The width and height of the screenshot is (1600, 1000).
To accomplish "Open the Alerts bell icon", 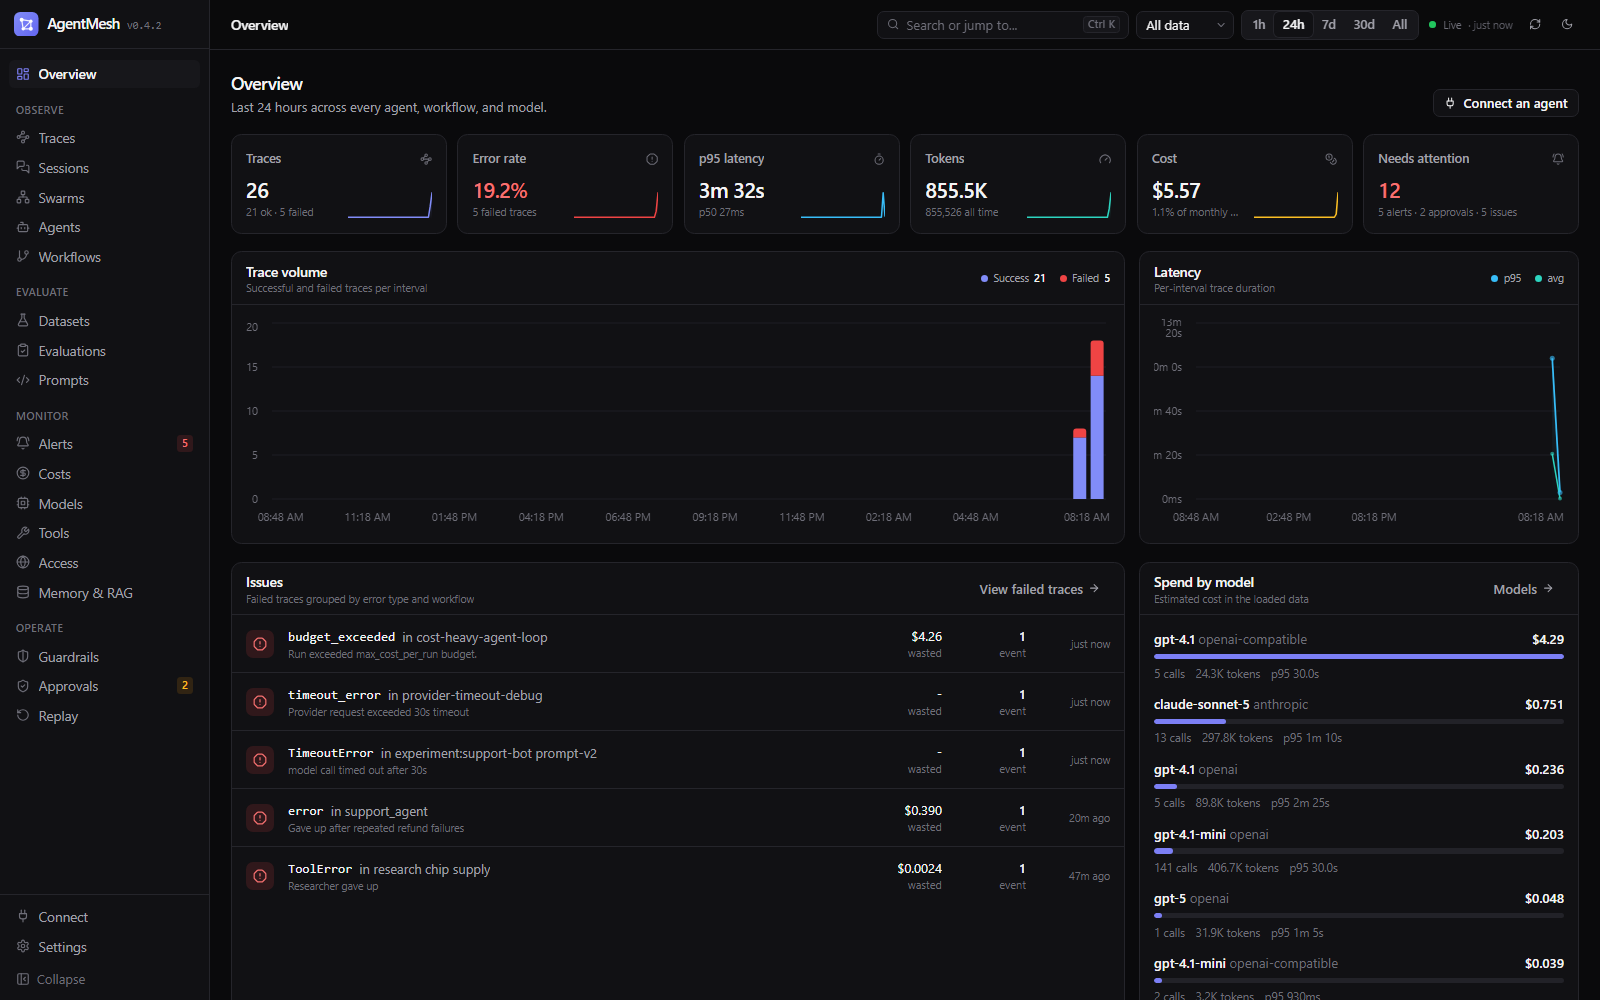I will pos(23,444).
